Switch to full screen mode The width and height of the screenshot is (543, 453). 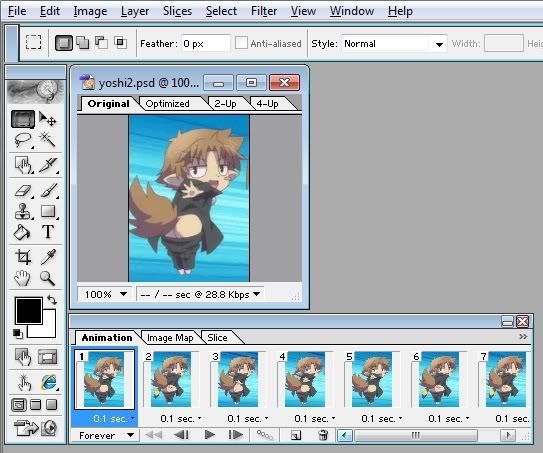[52, 405]
